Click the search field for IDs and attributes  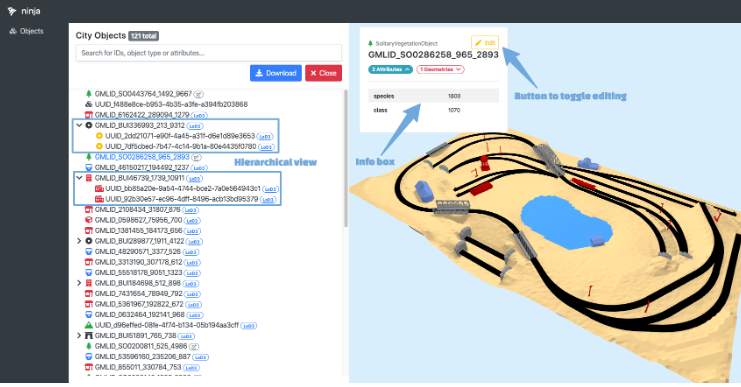tap(208, 53)
